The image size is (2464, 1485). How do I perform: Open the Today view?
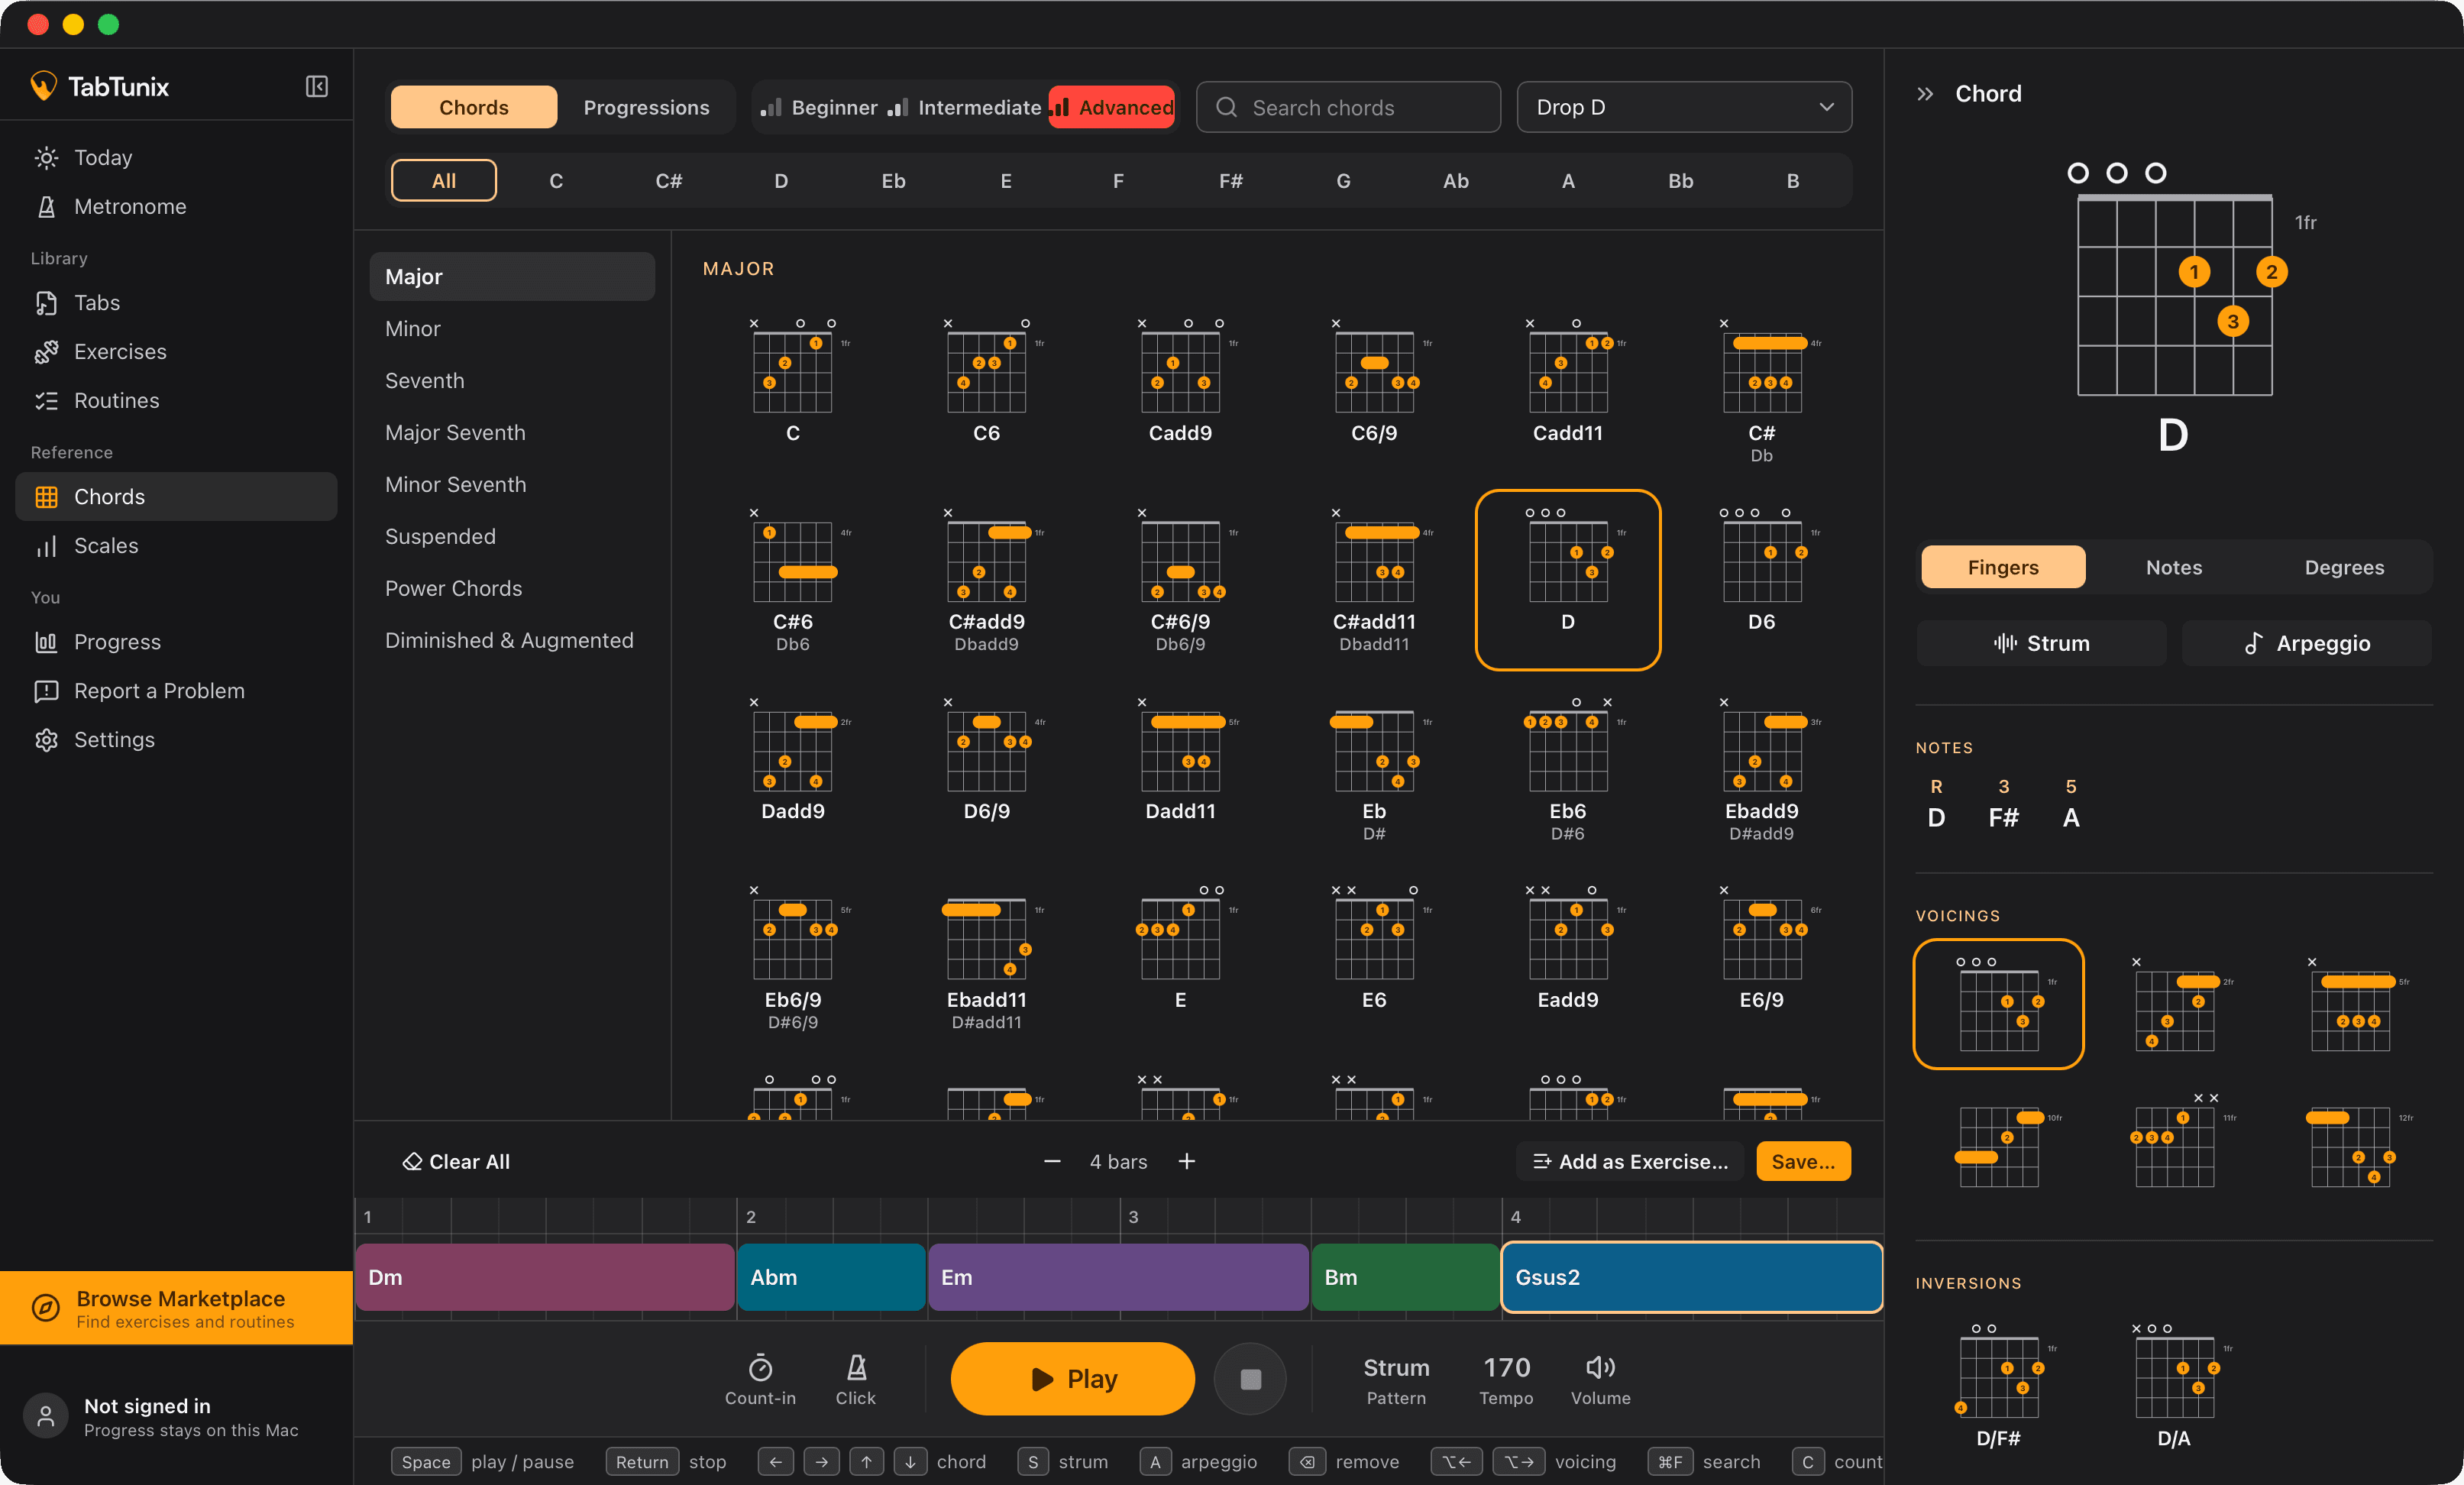tap(176, 157)
